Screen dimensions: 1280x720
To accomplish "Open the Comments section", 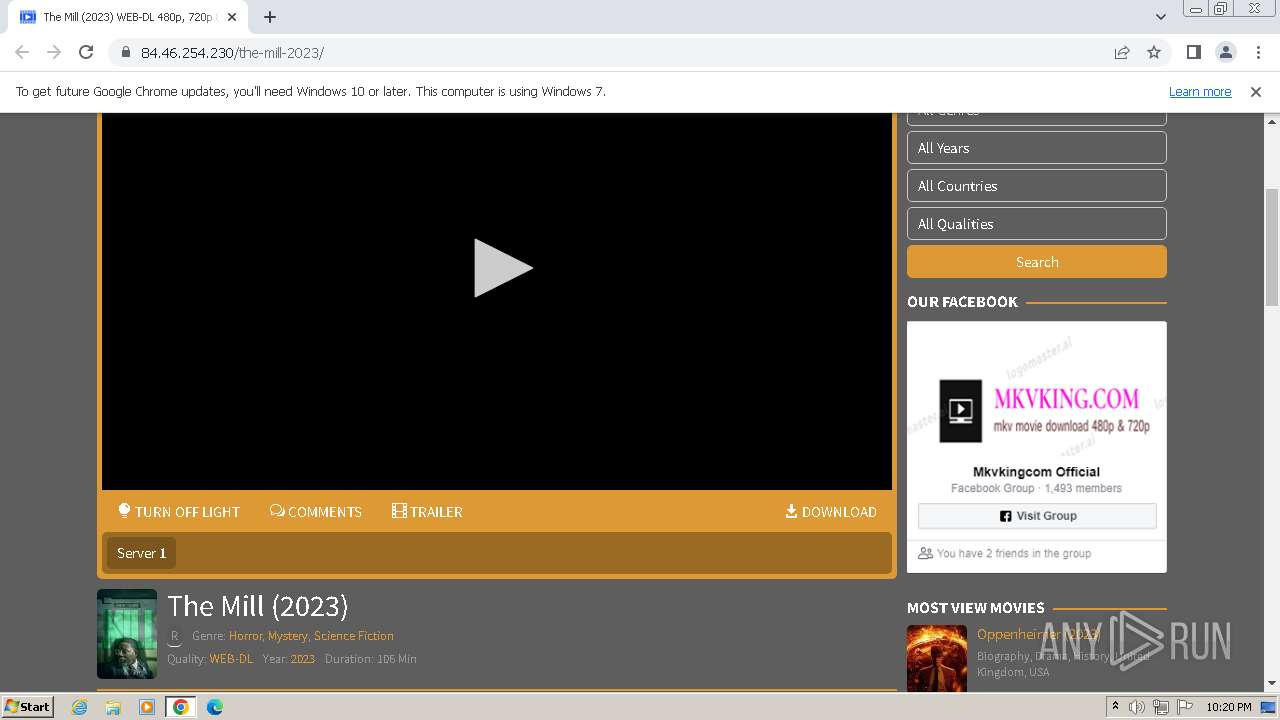I will [316, 511].
